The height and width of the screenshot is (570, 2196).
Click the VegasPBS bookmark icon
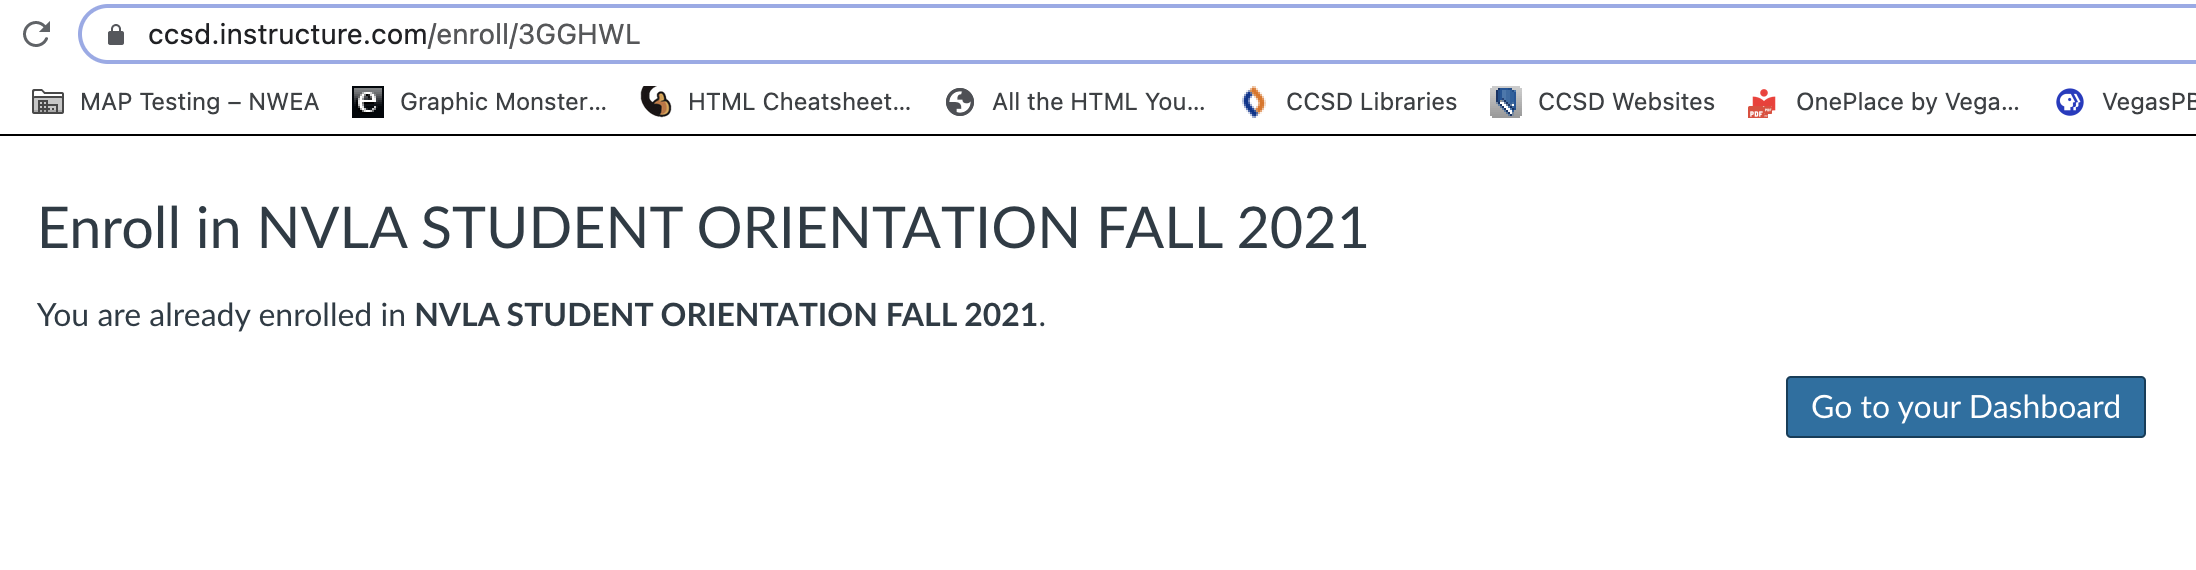[x=2070, y=102]
